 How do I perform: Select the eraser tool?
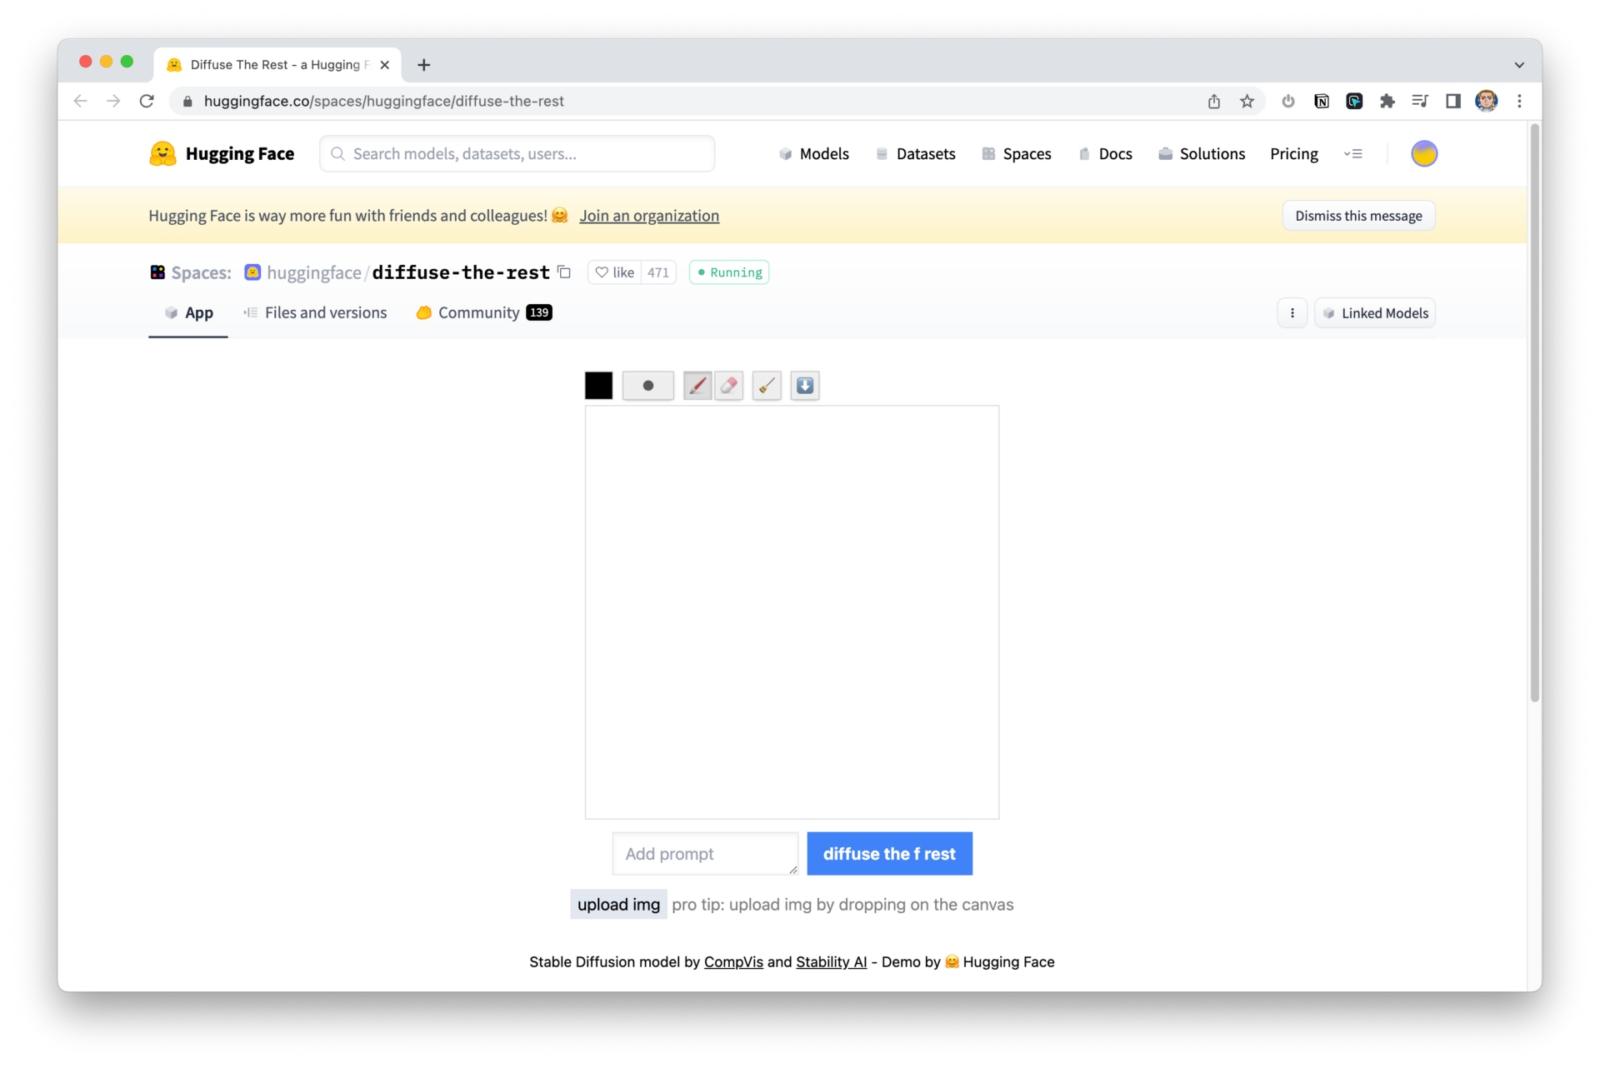729,385
